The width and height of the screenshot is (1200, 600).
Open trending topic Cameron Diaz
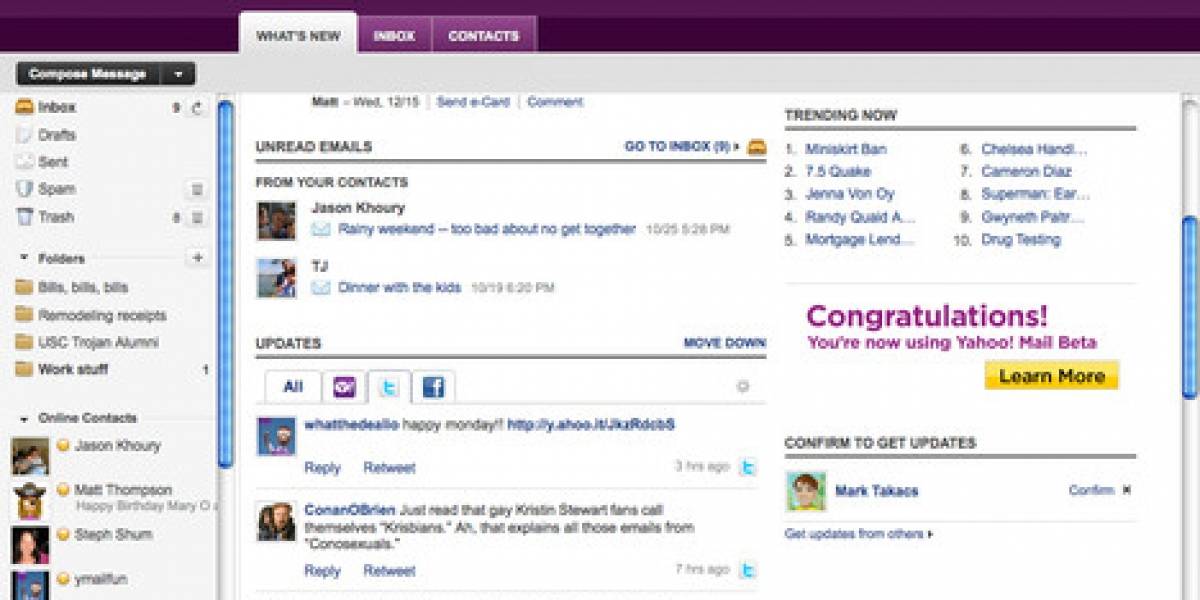[1026, 172]
